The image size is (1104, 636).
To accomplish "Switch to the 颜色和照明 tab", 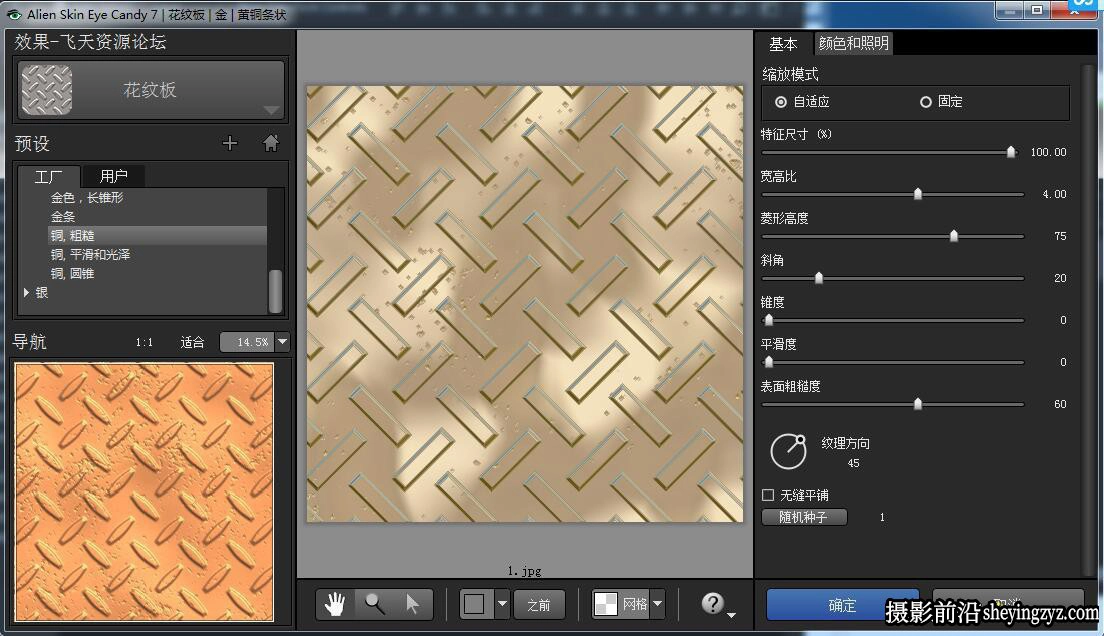I will click(x=853, y=44).
